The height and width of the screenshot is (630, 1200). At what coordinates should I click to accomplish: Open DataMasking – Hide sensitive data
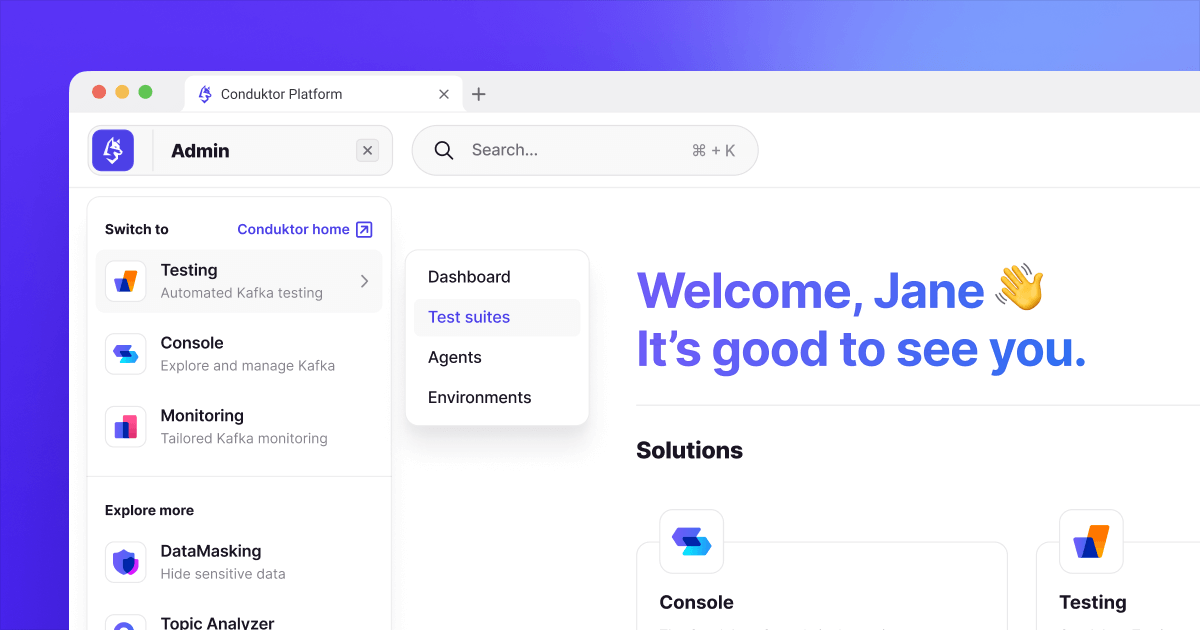(239, 562)
